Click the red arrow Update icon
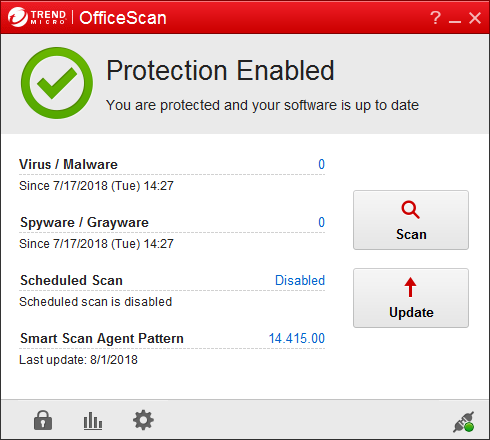The height and width of the screenshot is (440, 490). 410,287
